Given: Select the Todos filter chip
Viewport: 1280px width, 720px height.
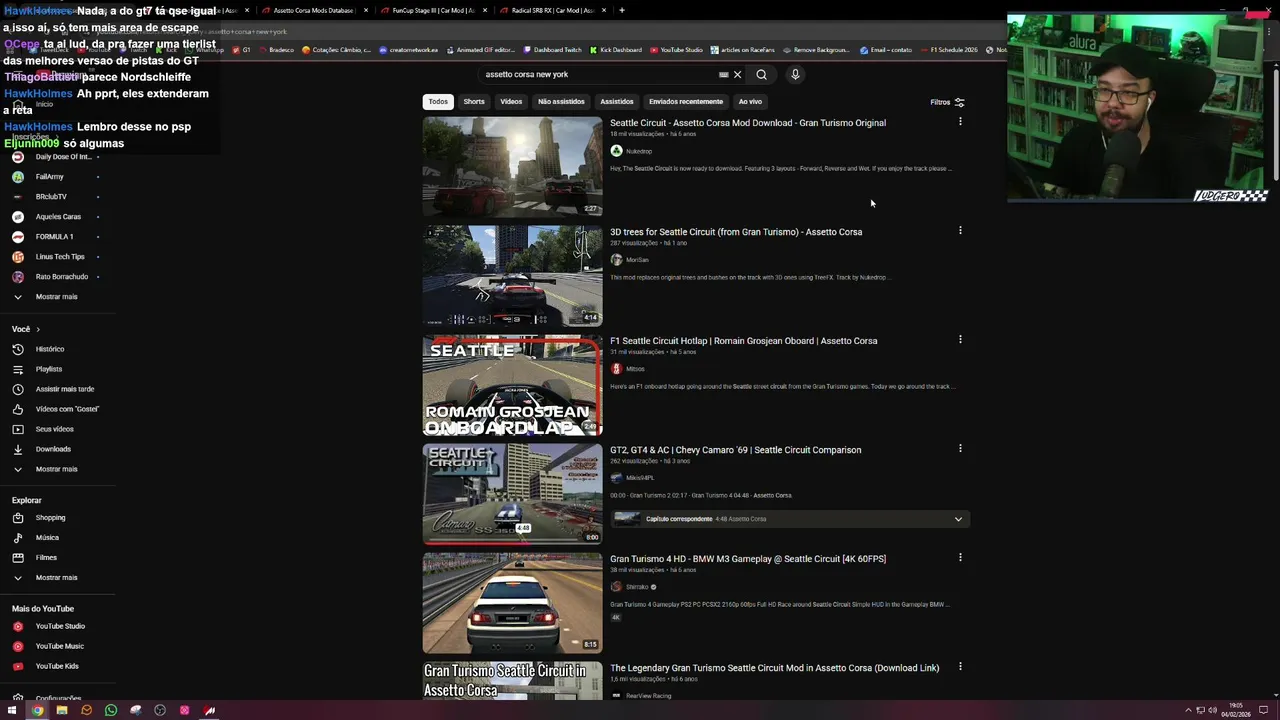Looking at the screenshot, I should pyautogui.click(x=438, y=101).
